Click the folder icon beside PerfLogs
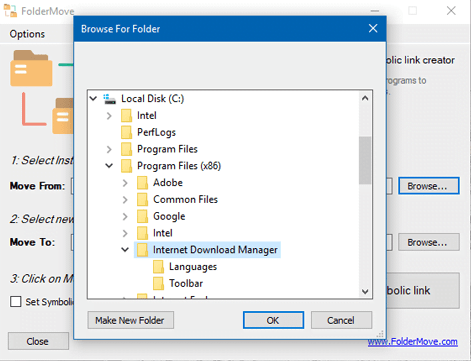The image size is (471, 361). (x=126, y=132)
